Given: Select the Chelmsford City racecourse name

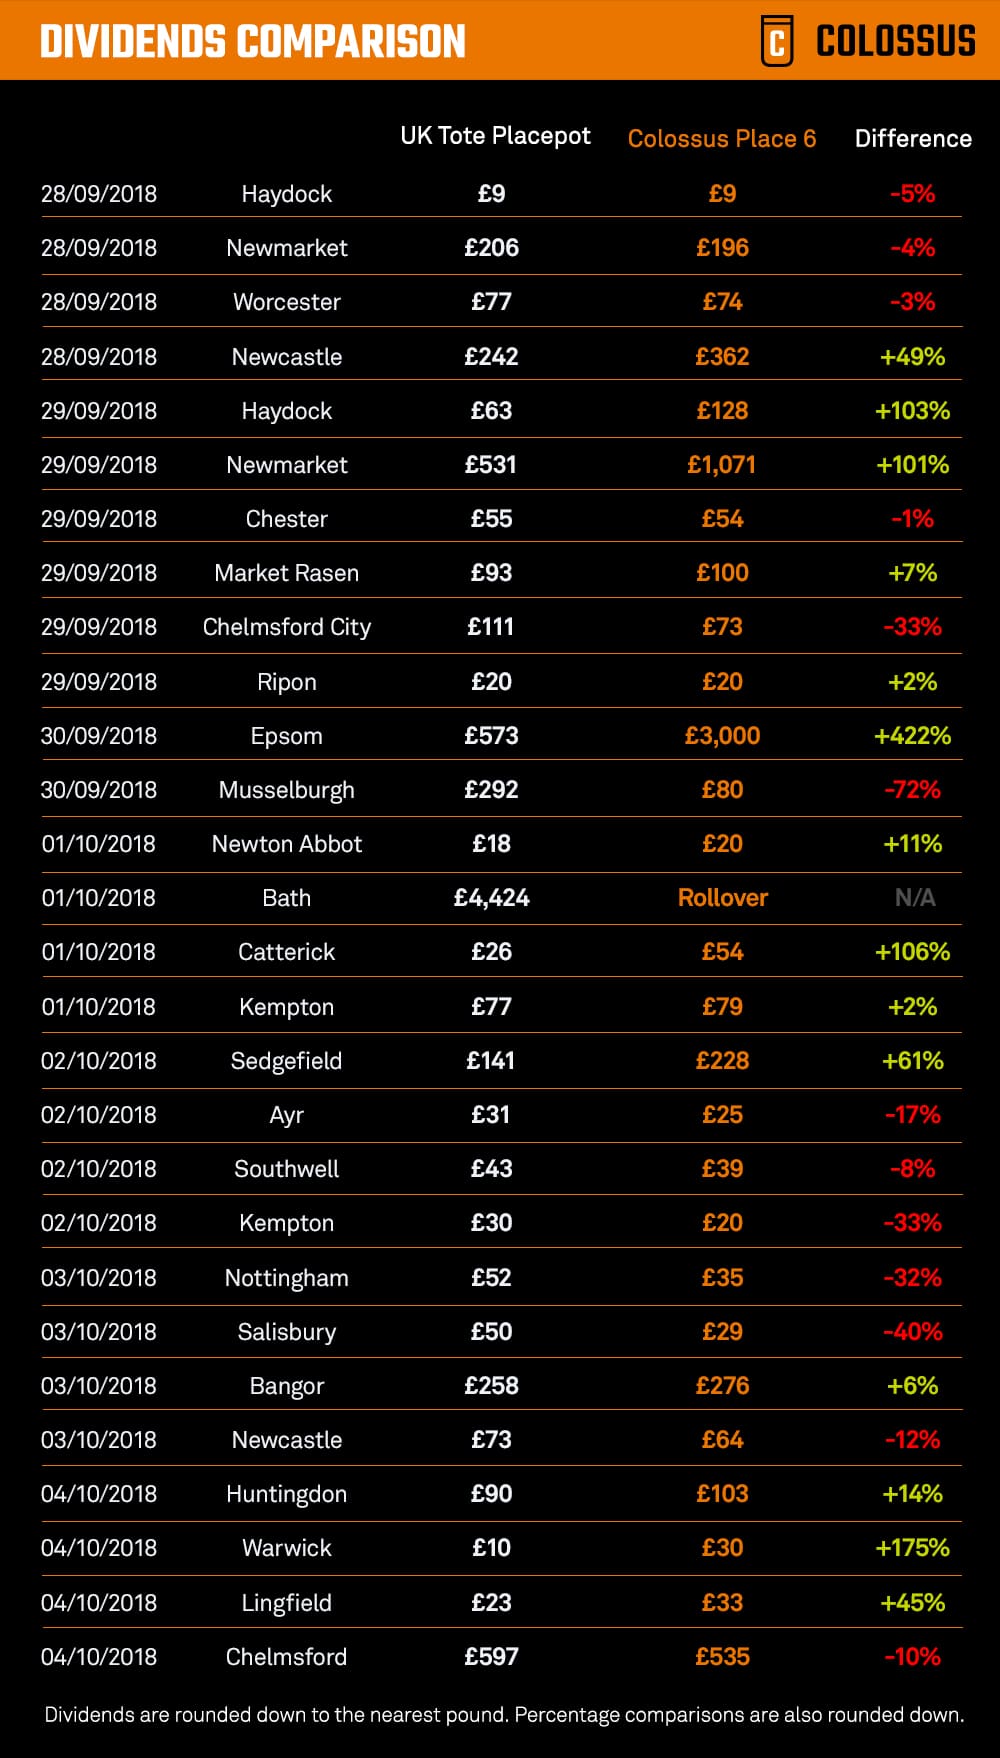Looking at the screenshot, I should pos(286,627).
